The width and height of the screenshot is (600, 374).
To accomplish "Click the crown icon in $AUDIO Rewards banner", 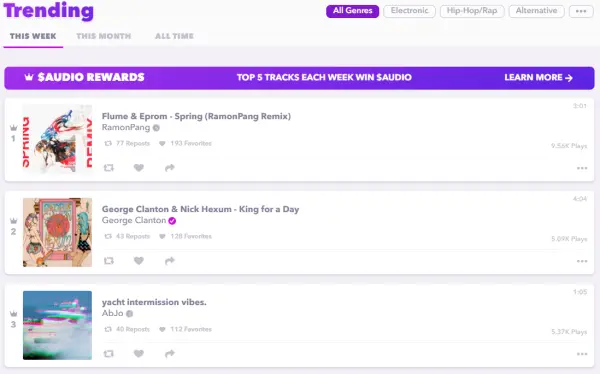I will point(29,77).
